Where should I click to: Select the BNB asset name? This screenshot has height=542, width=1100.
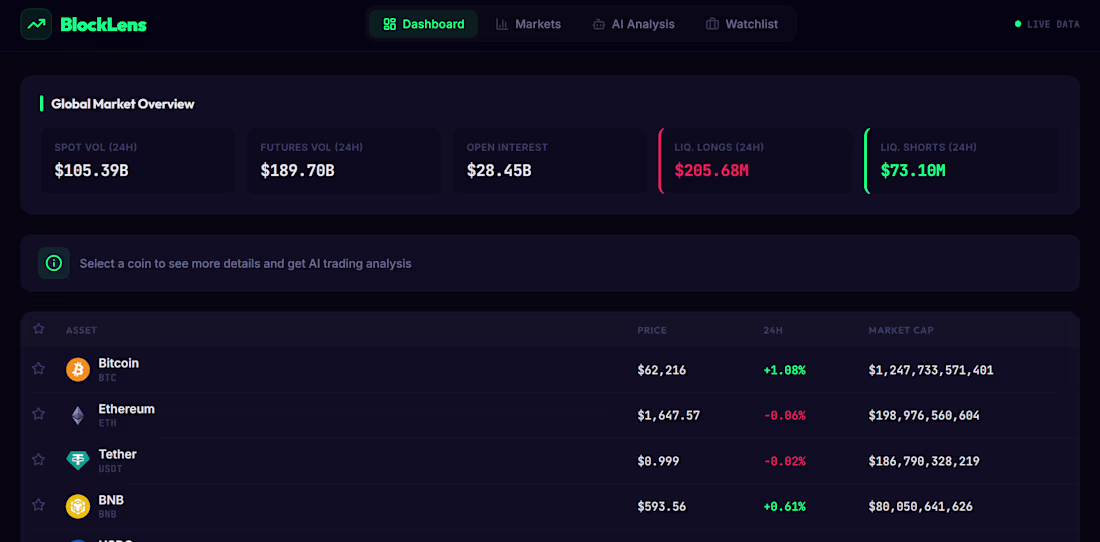[x=111, y=500]
